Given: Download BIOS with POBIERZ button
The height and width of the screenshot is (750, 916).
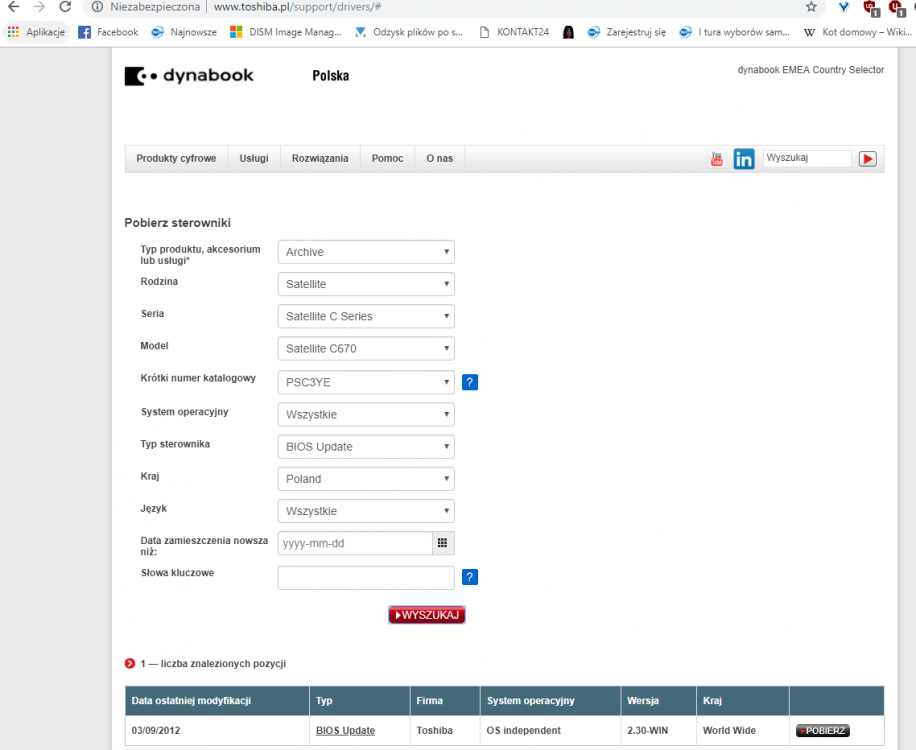Looking at the screenshot, I should click(822, 731).
